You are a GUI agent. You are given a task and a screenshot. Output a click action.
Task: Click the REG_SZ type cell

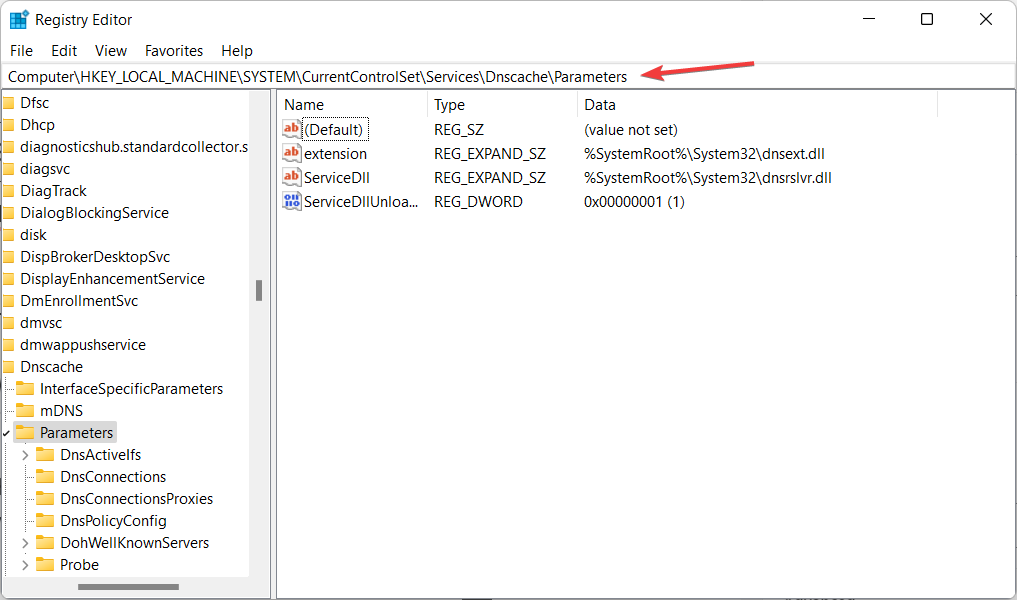click(459, 130)
